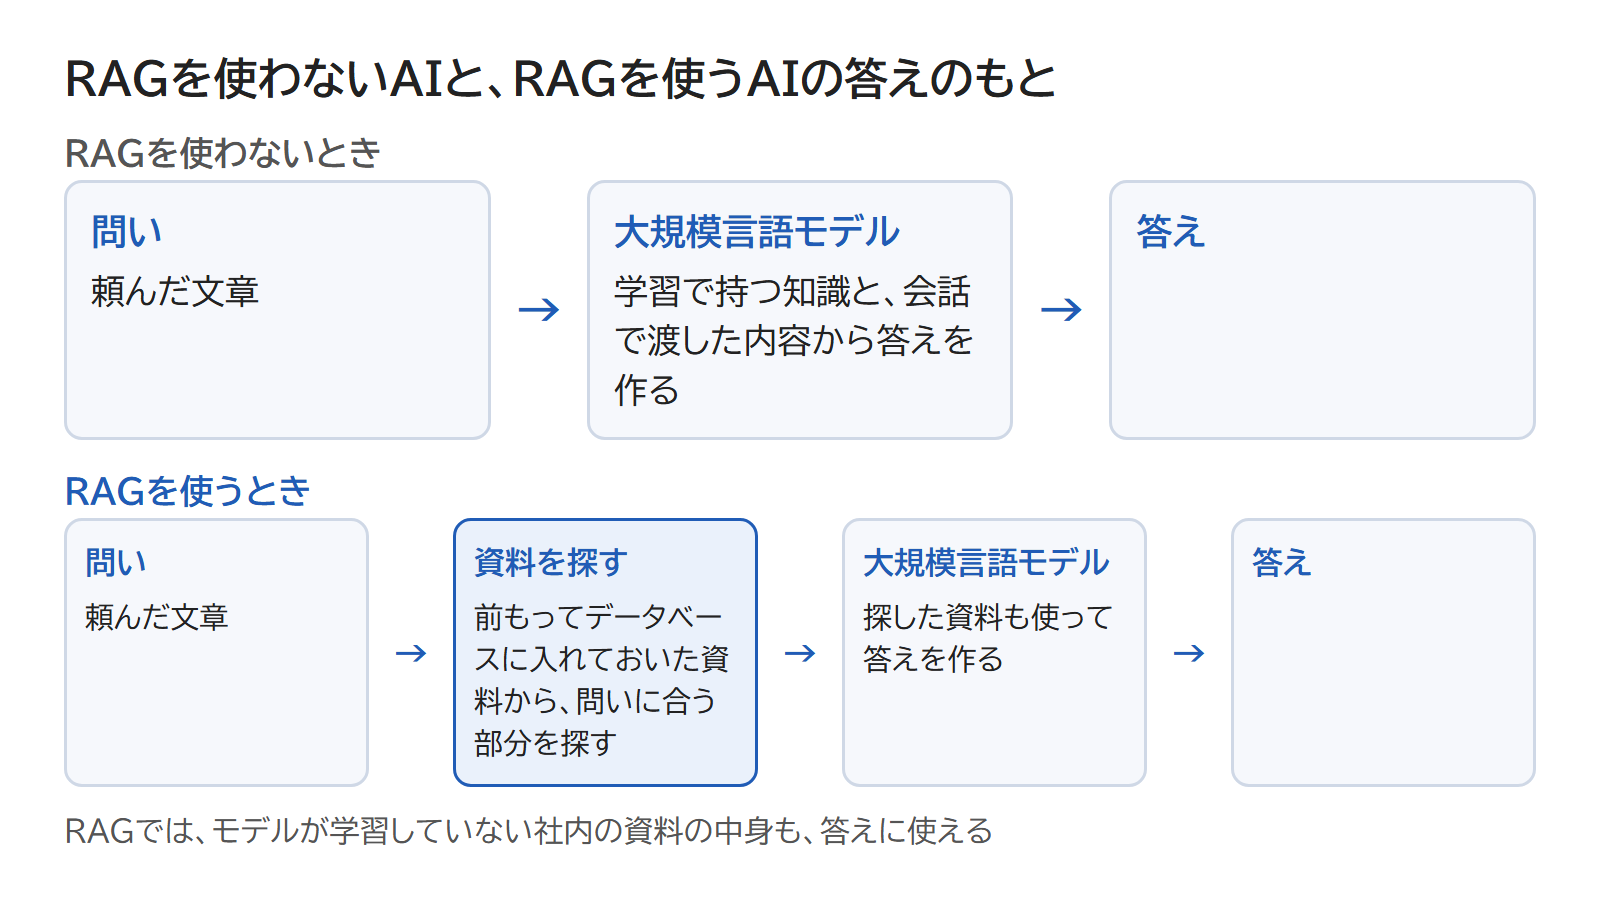Click '問い' label in the RAGを使うとき flow

tap(116, 562)
